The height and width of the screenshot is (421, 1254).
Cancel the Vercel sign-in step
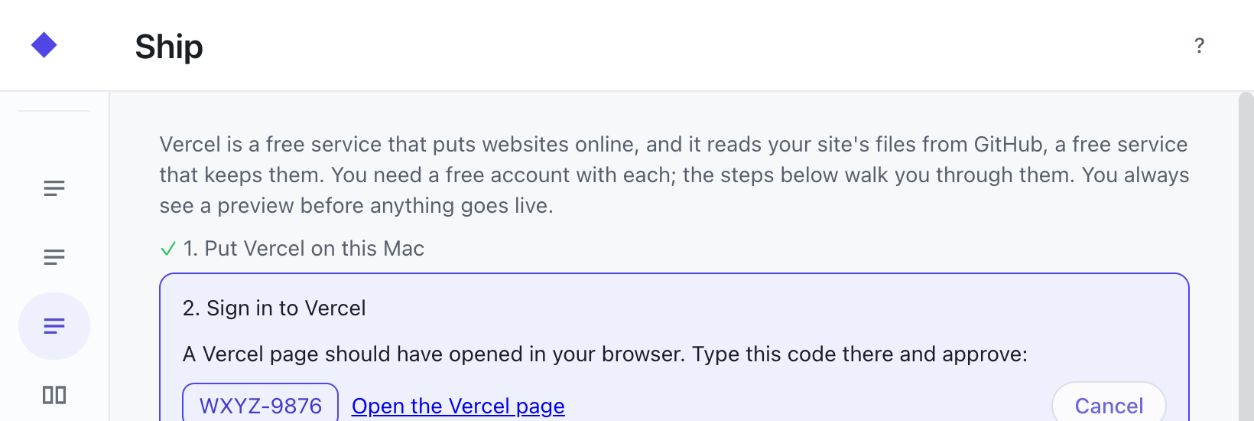click(x=1109, y=405)
